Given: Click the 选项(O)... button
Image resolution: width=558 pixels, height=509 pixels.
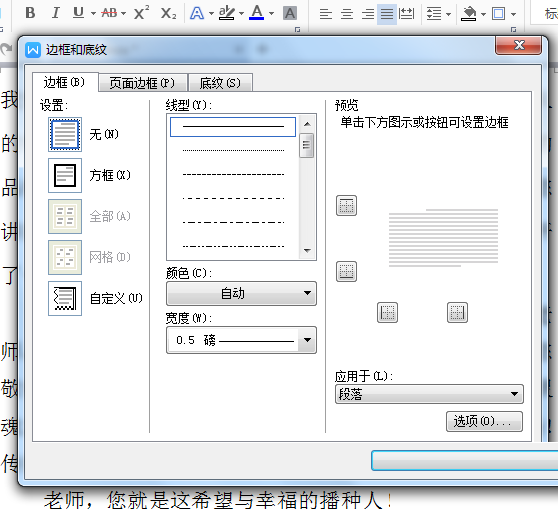Looking at the screenshot, I should coord(484,421).
